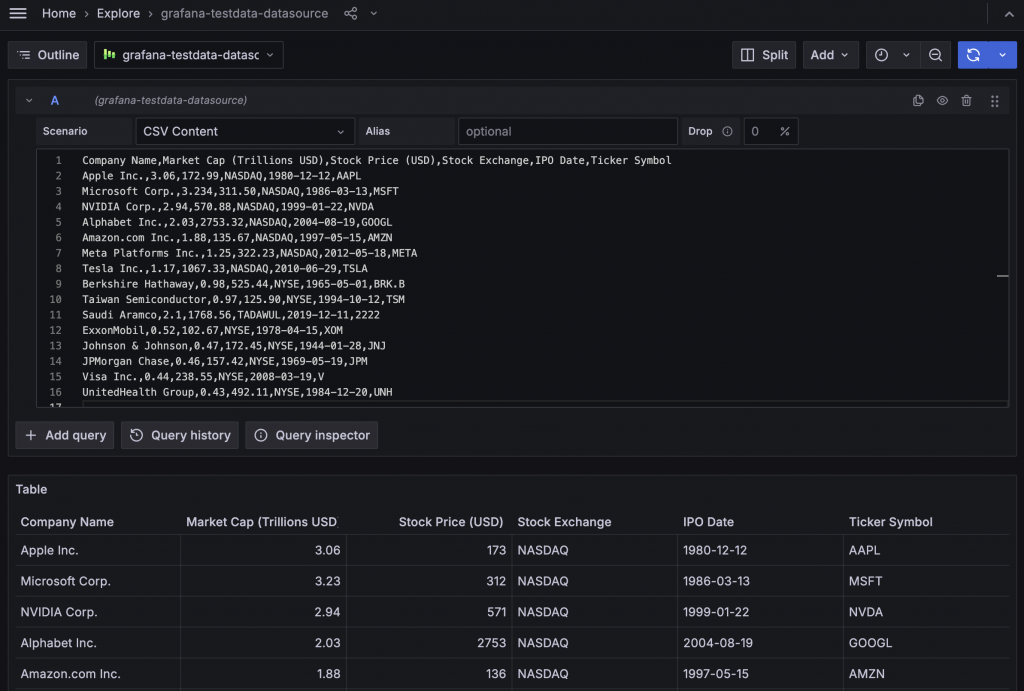Image resolution: width=1024 pixels, height=691 pixels.
Task: Click drag handle of query A
Action: tap(995, 101)
